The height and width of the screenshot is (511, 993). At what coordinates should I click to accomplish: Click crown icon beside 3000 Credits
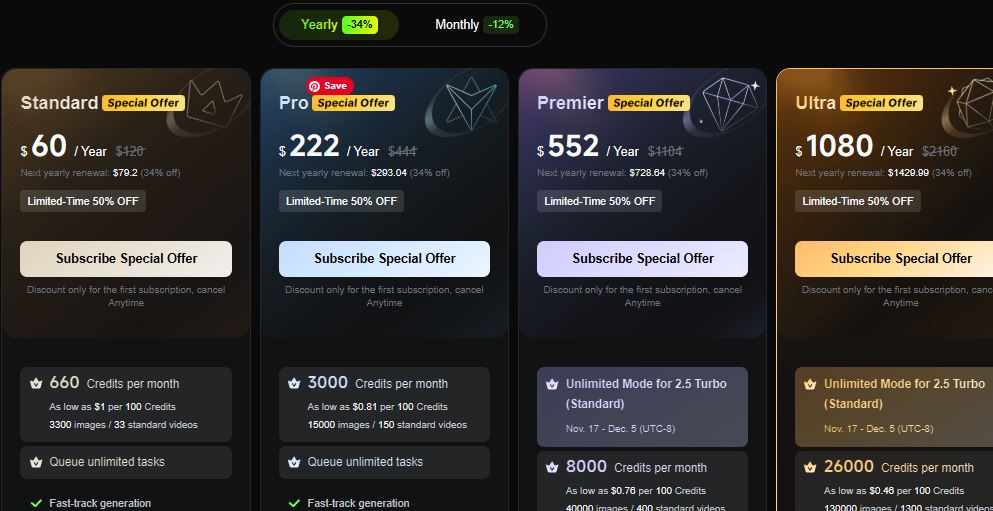click(294, 383)
